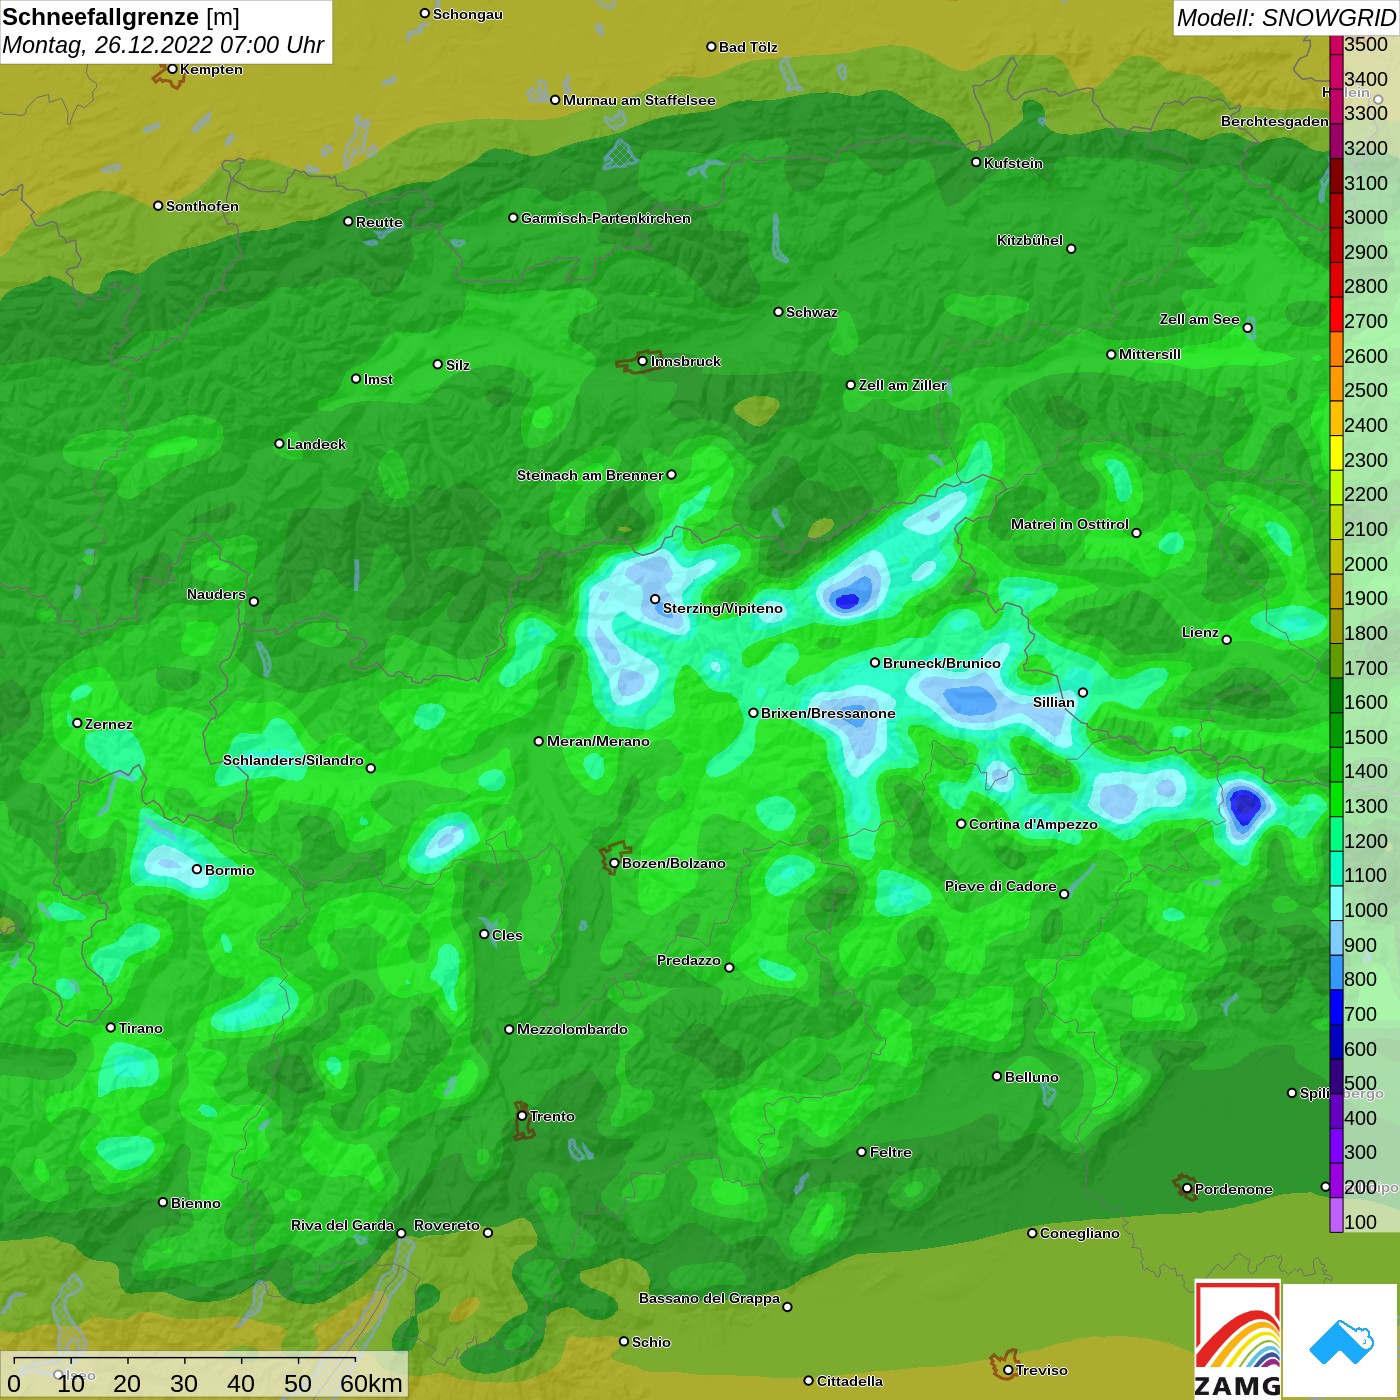Click the Lienz city marker dot
This screenshot has width=1400, height=1400.
(1227, 640)
